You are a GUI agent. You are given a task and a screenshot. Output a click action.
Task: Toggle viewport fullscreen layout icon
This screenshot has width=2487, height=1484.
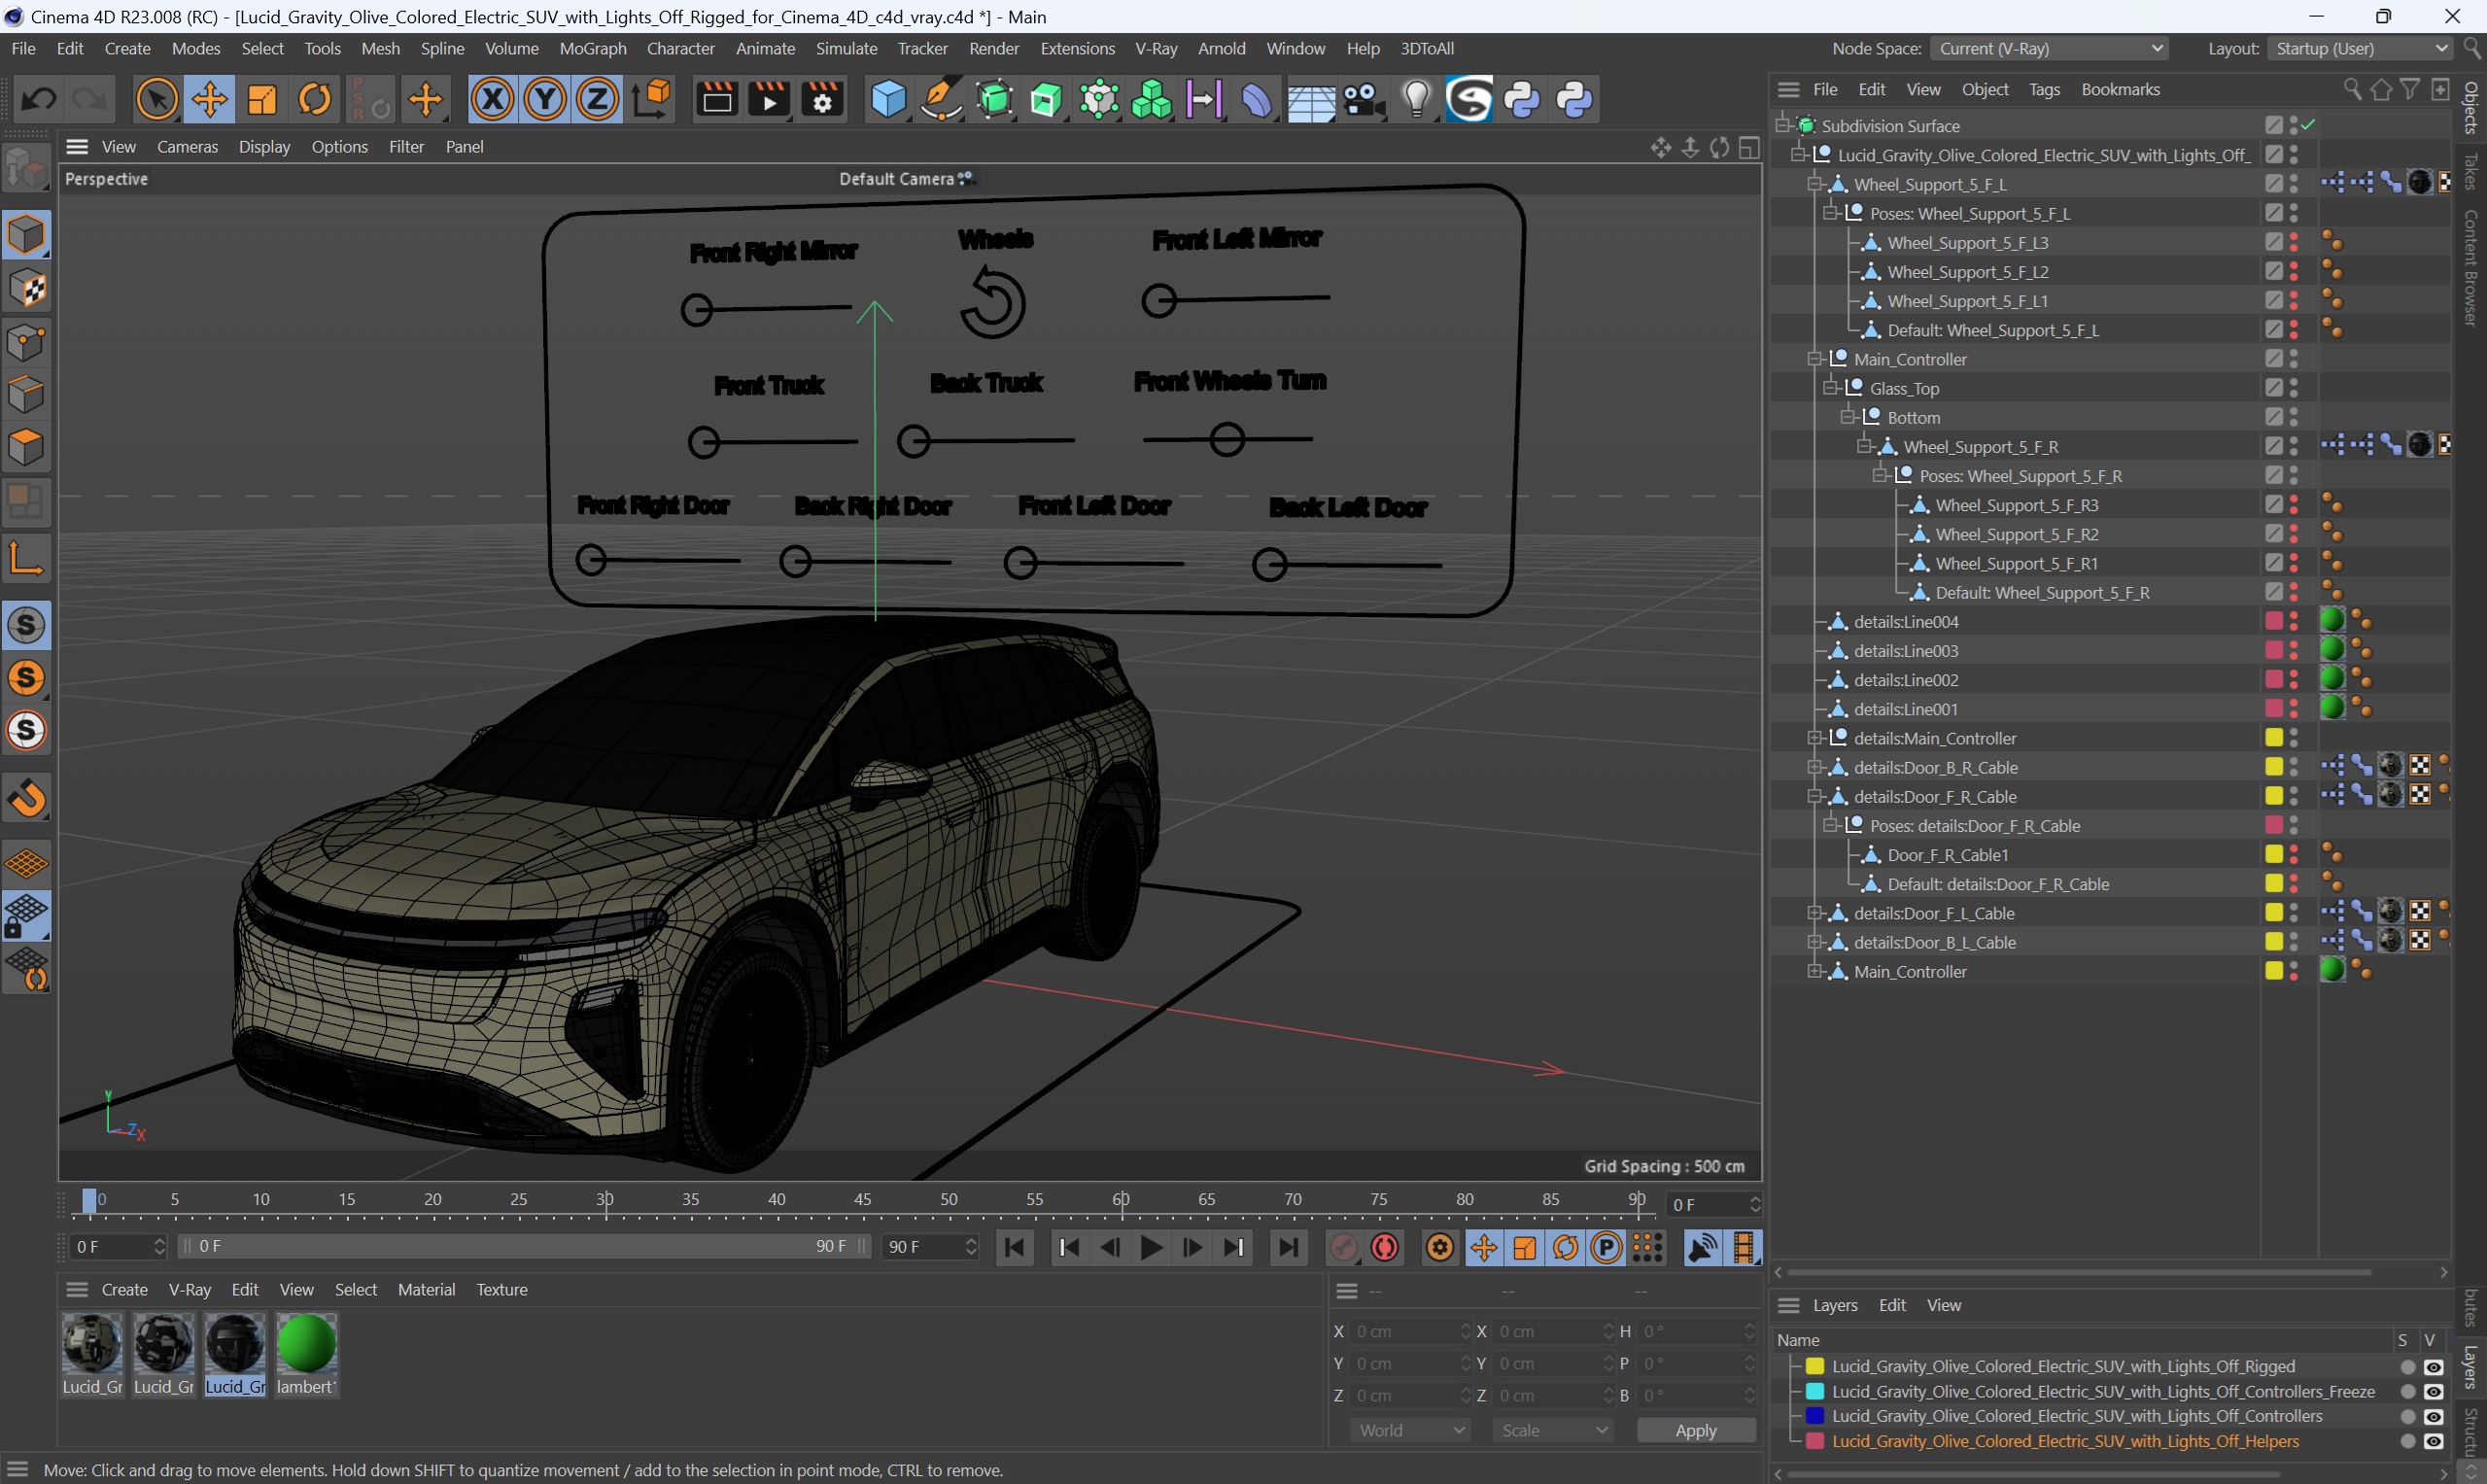pos(1749,148)
